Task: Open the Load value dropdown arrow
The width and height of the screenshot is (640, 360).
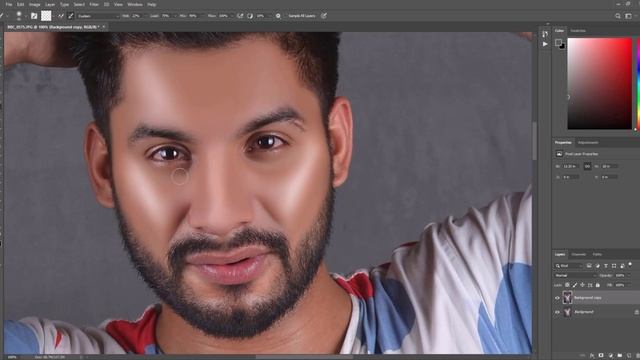Action: 175,16
